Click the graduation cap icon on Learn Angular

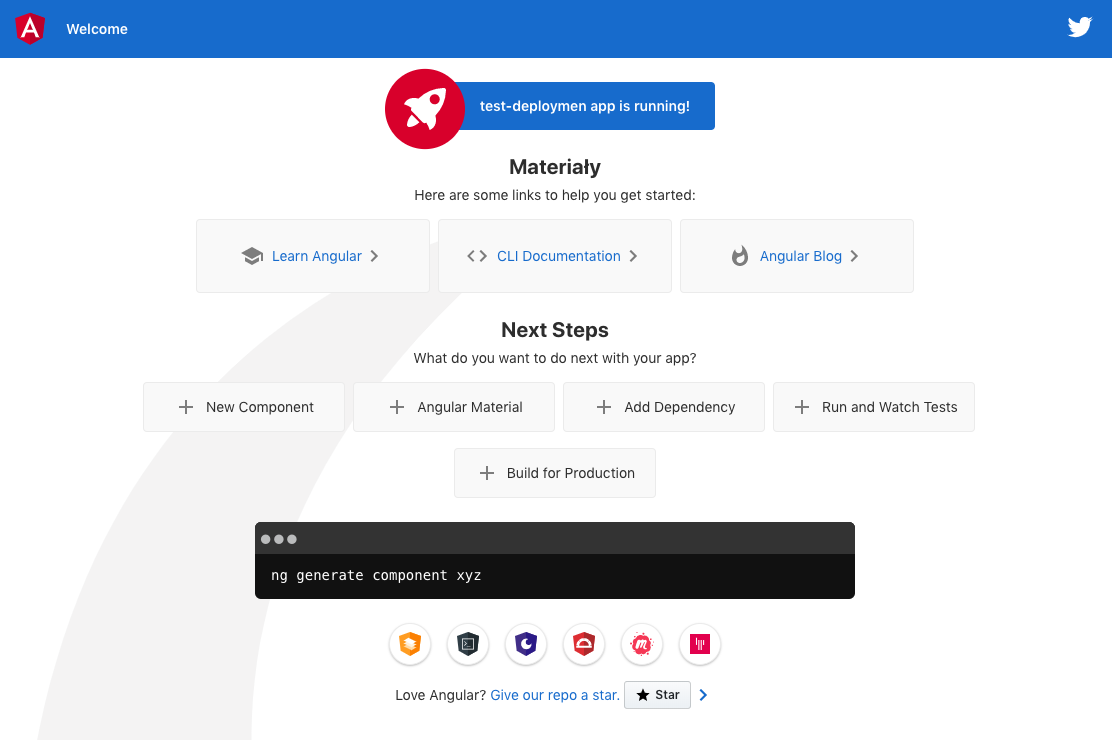point(252,256)
